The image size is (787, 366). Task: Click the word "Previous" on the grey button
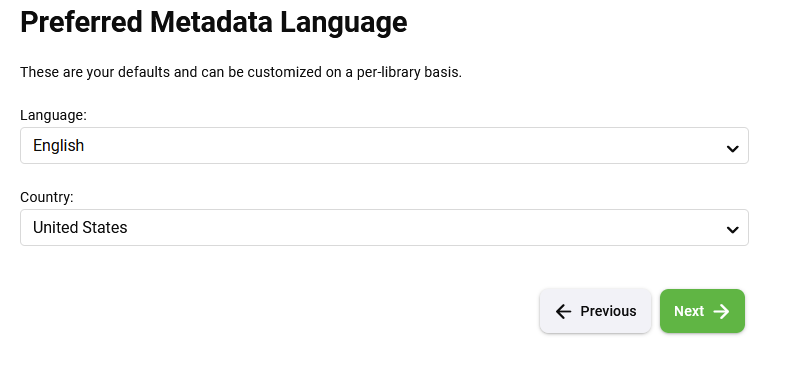tap(608, 311)
